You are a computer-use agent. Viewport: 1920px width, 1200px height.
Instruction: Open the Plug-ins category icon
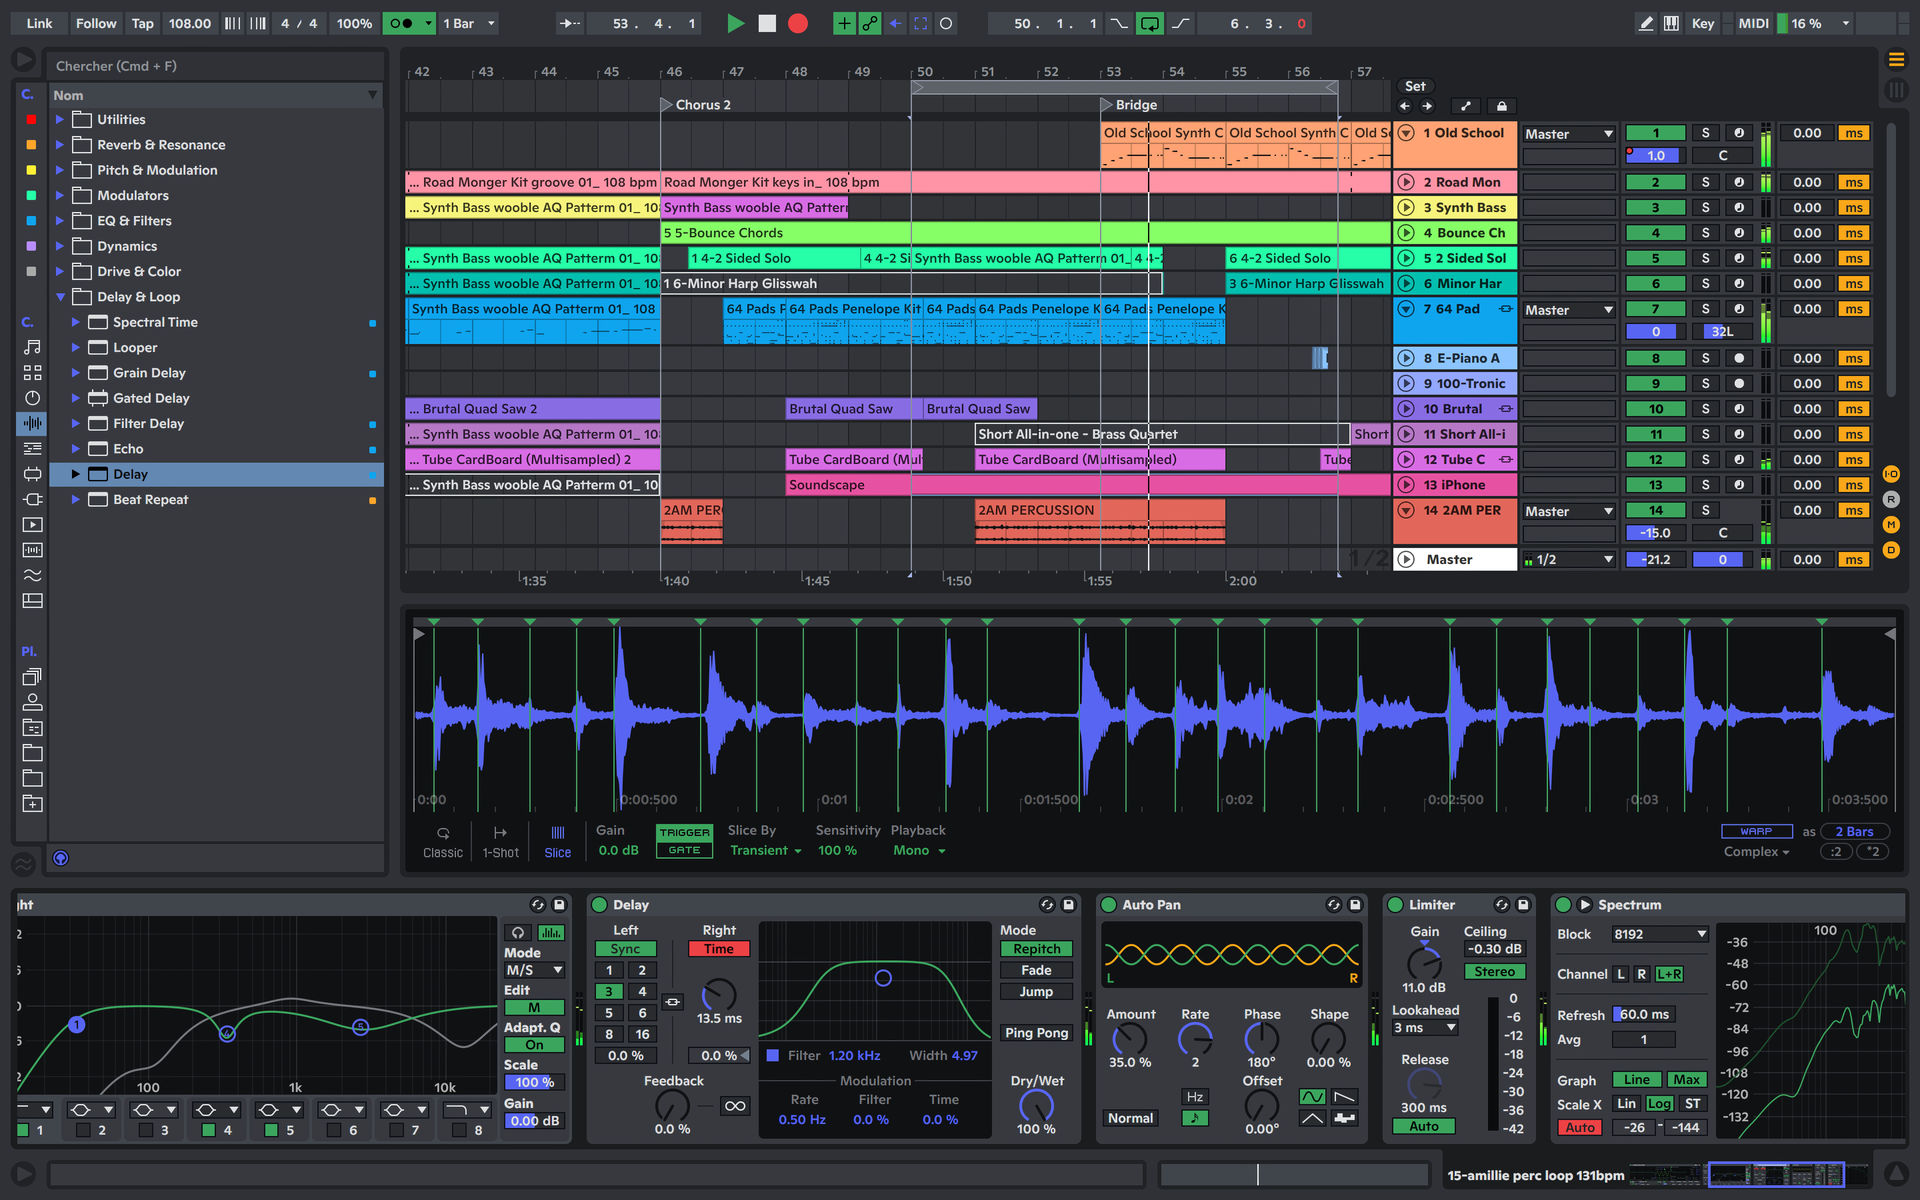32,499
